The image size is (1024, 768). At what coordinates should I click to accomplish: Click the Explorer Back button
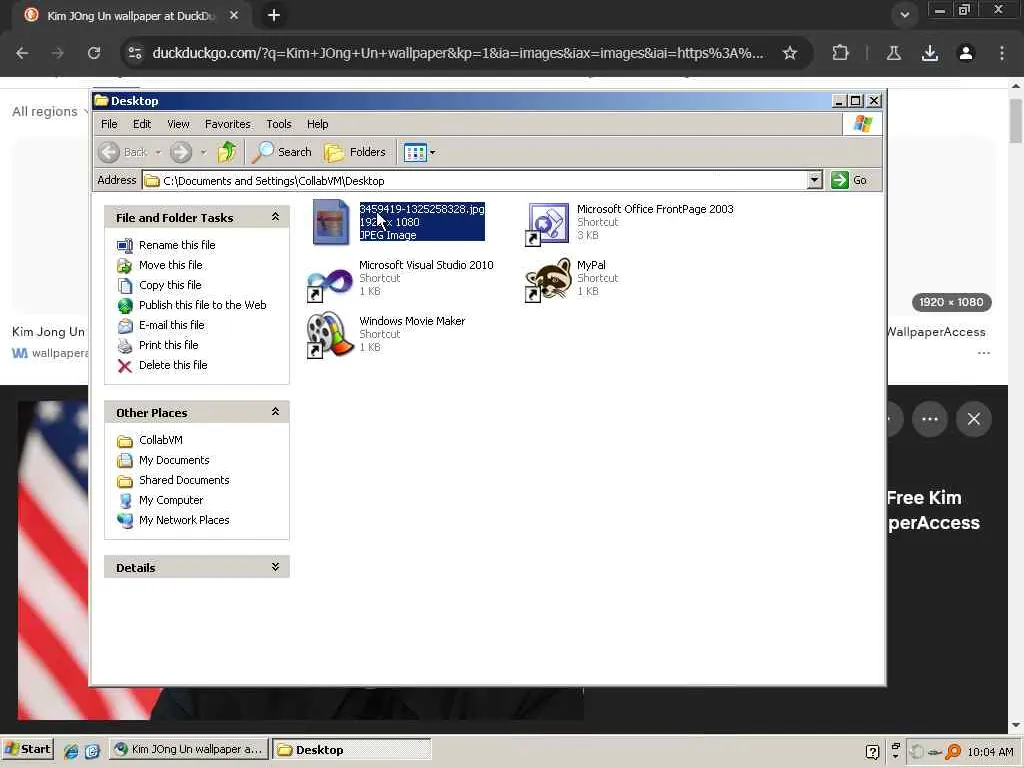[124, 152]
